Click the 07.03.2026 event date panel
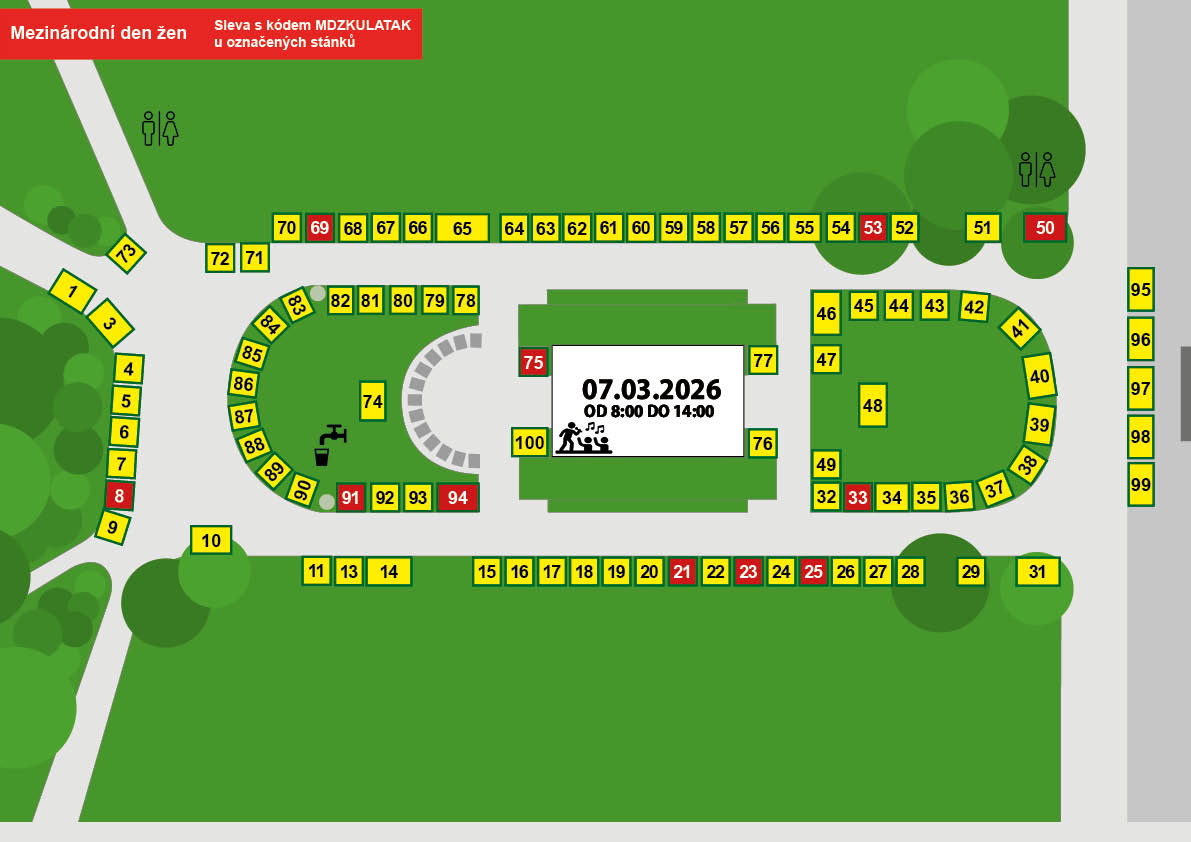This screenshot has width=1191, height=842. coord(650,389)
